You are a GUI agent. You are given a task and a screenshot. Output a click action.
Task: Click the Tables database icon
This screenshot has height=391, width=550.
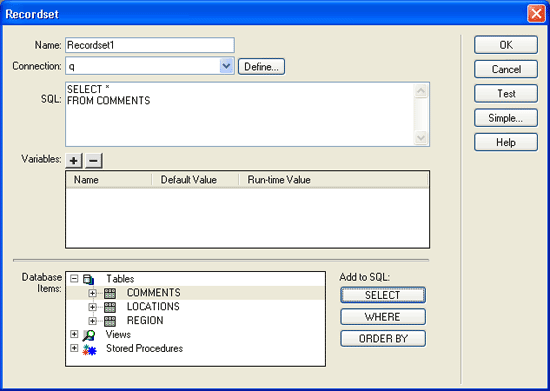[88, 279]
